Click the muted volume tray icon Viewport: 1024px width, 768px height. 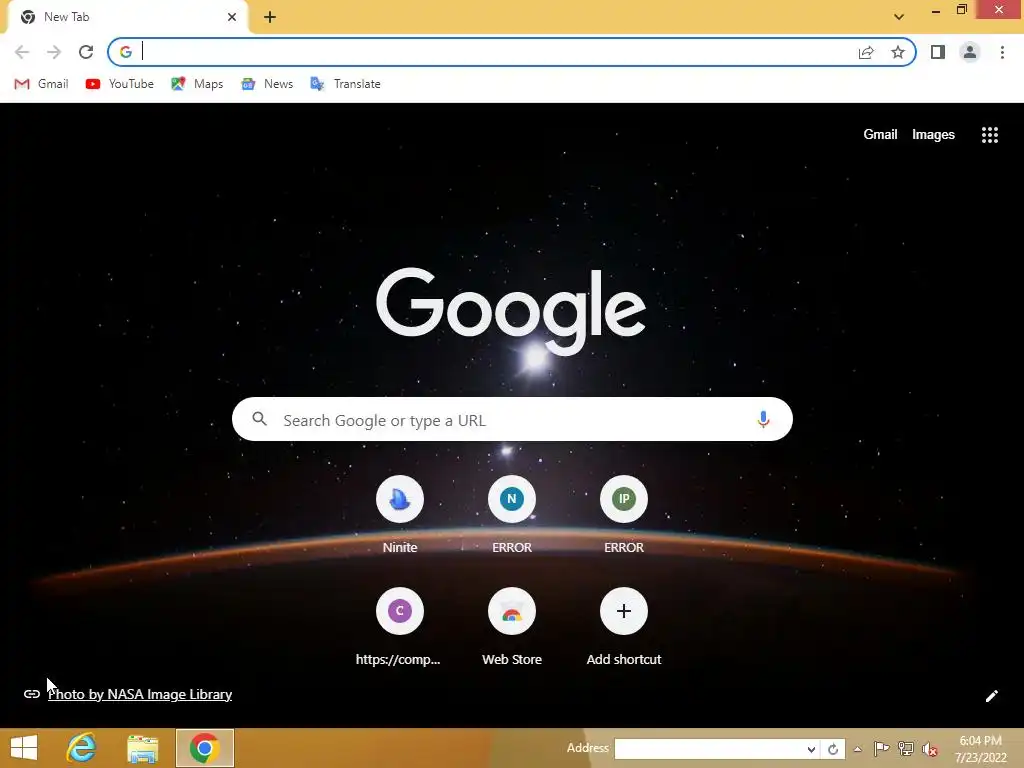click(x=930, y=749)
